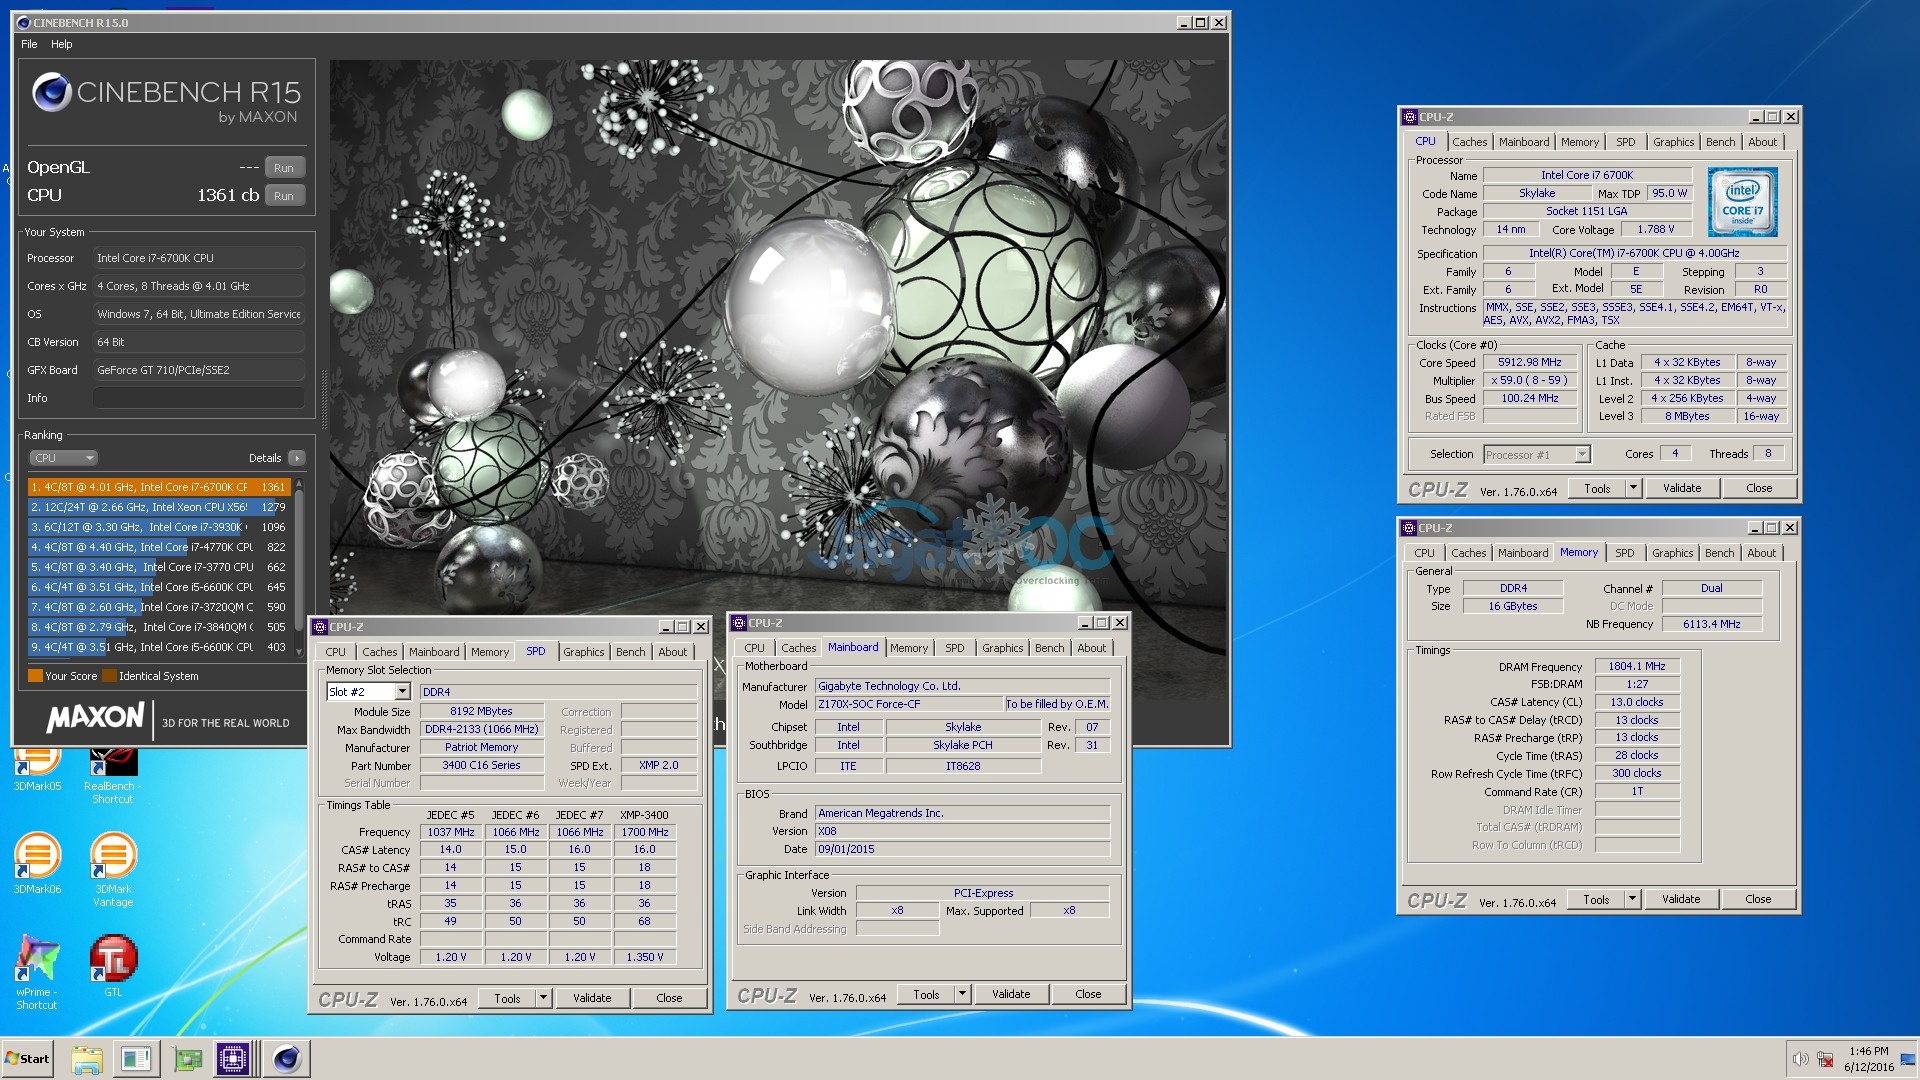Viewport: 1920px width, 1080px height.
Task: Select Graphics tab in Memory CPU-Z window
Action: [x=1672, y=553]
